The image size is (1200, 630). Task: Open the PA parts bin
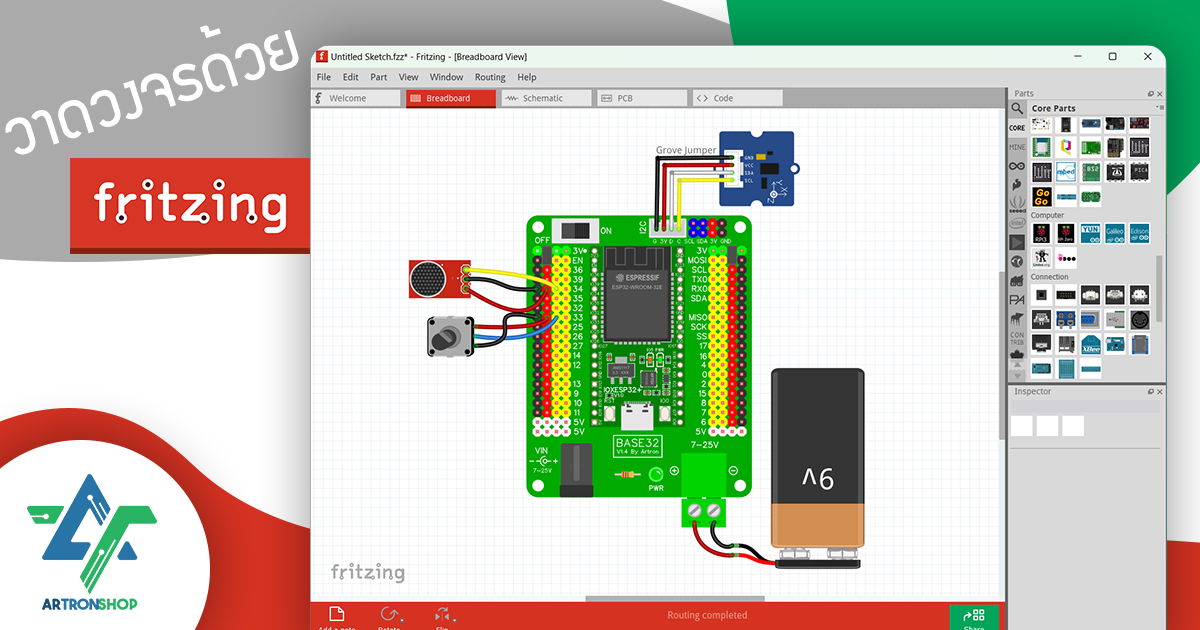point(1017,299)
